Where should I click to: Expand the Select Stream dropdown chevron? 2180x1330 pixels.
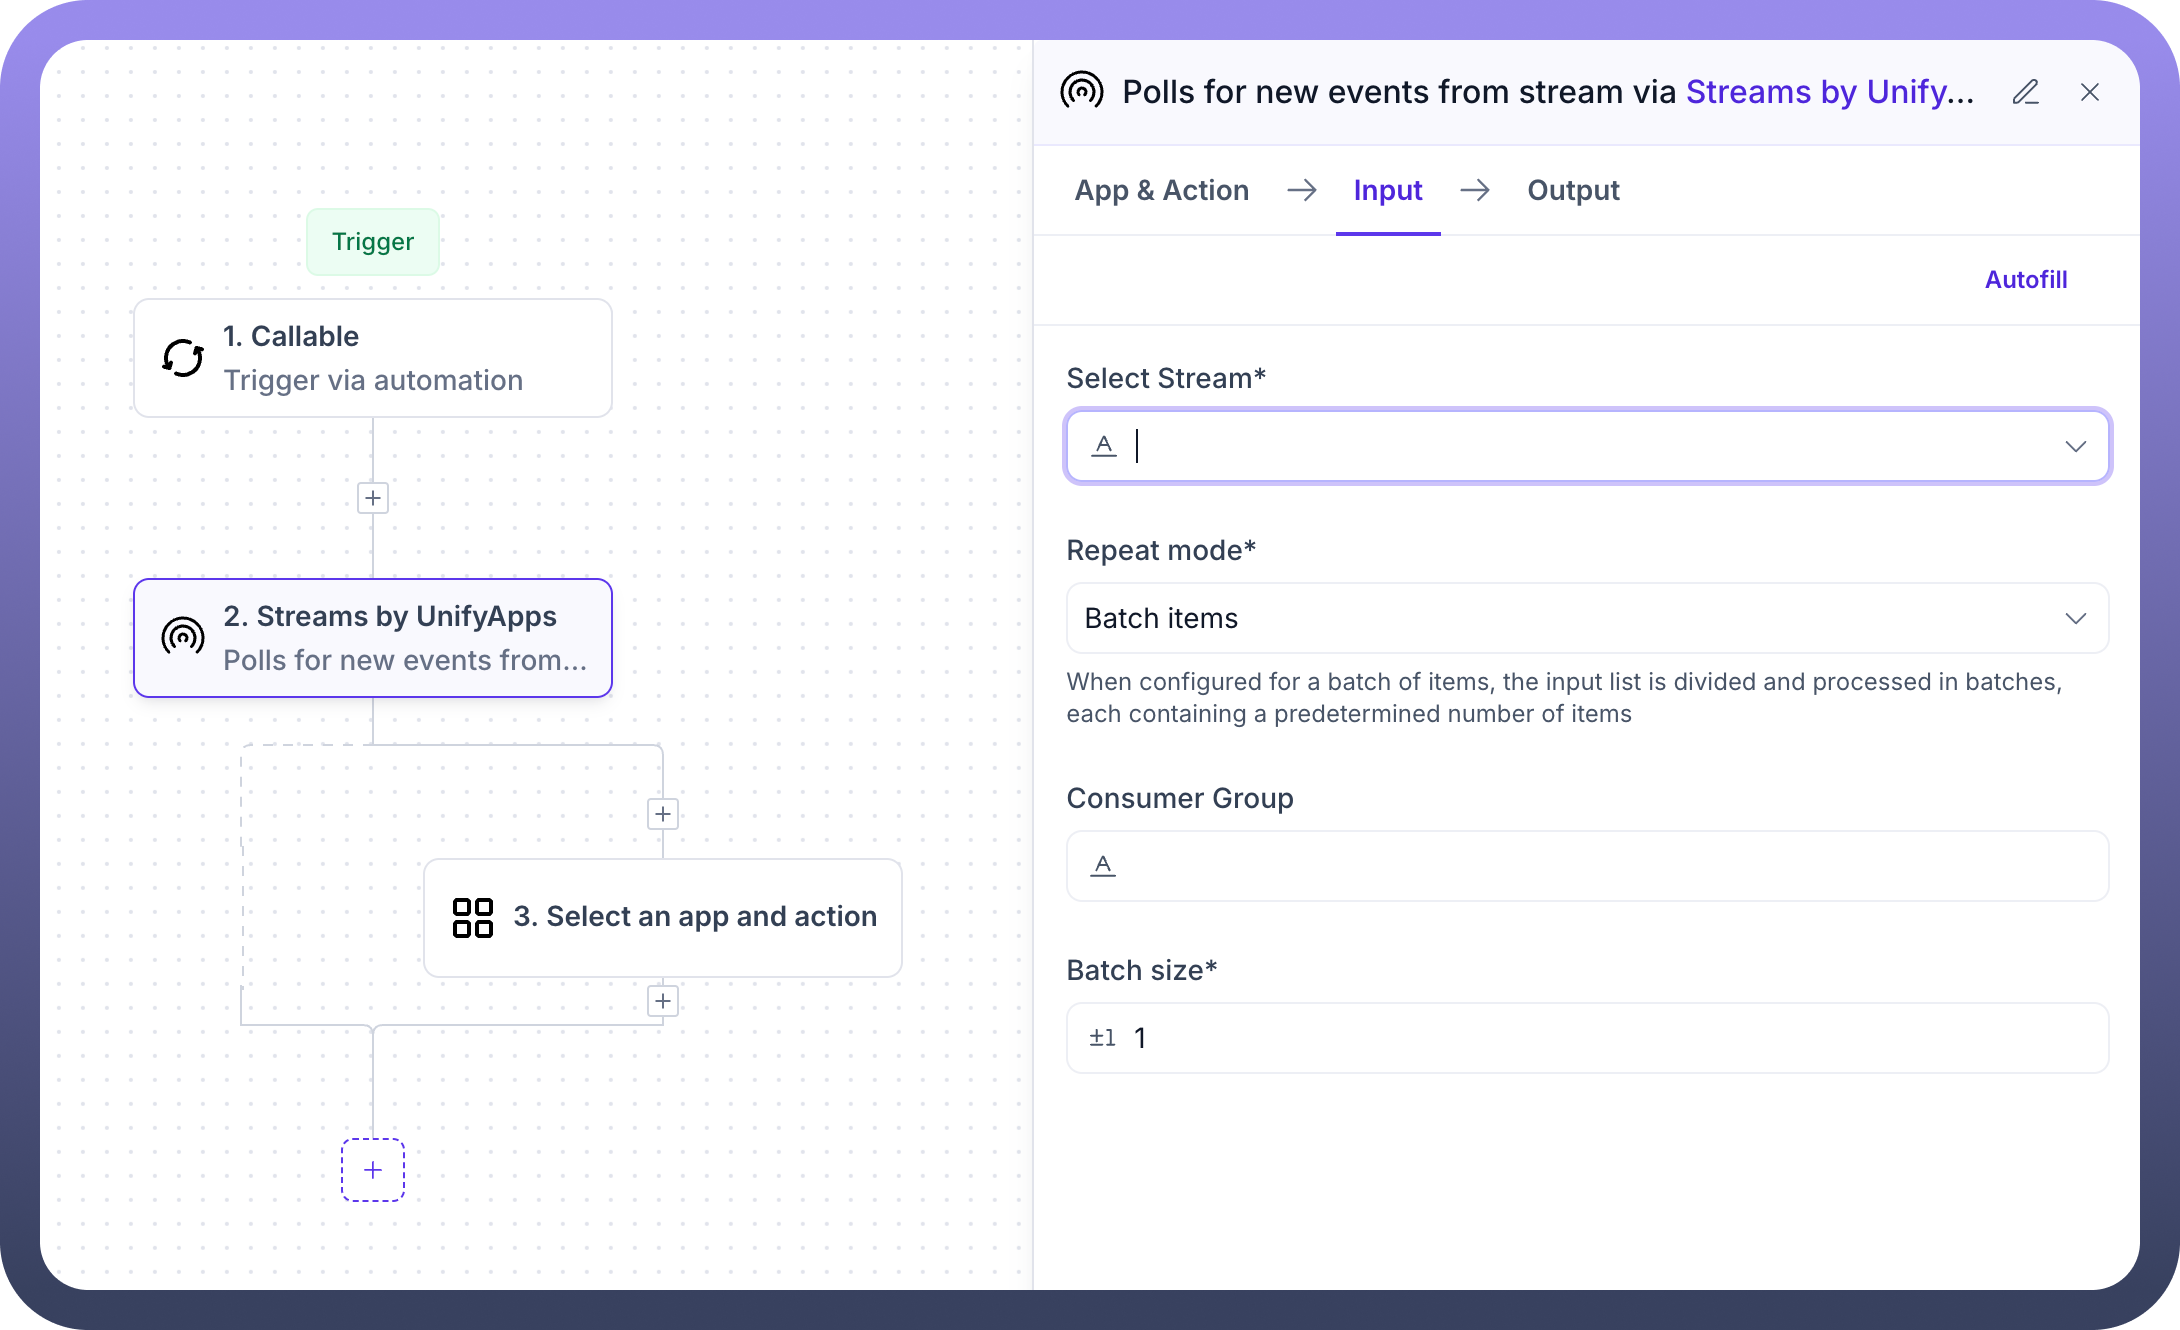(x=2075, y=446)
